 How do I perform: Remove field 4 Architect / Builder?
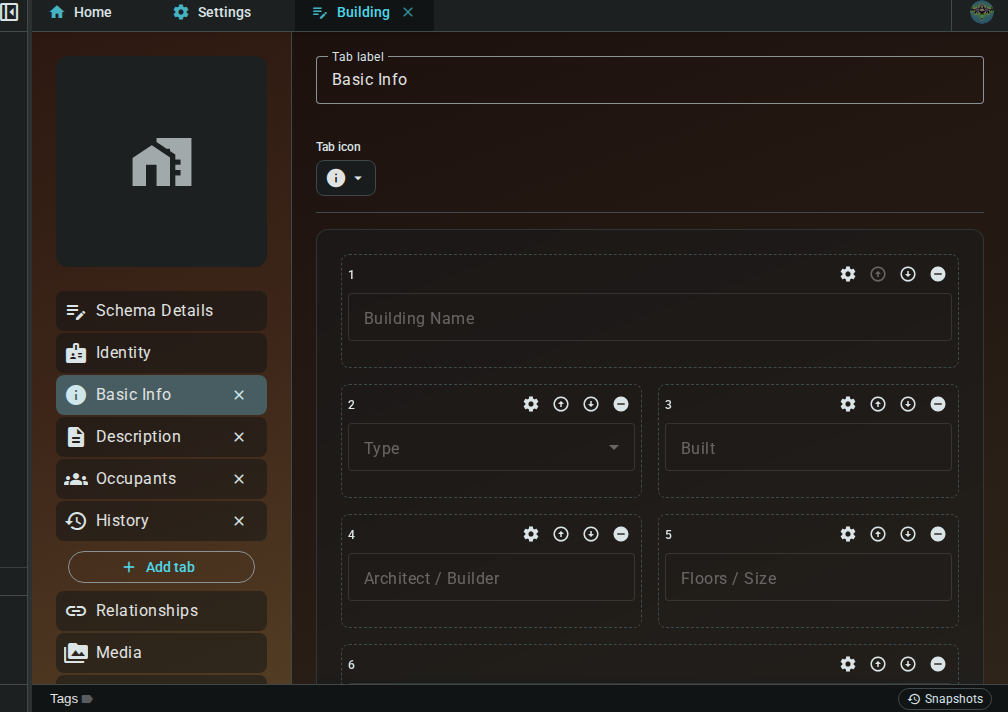coord(621,534)
